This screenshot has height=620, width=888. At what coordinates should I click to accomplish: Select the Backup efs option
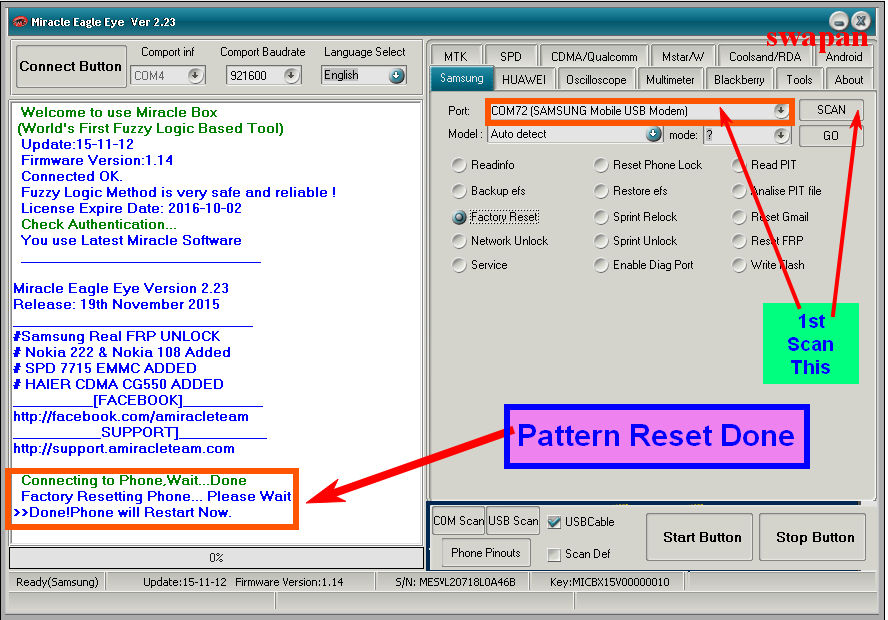489,191
